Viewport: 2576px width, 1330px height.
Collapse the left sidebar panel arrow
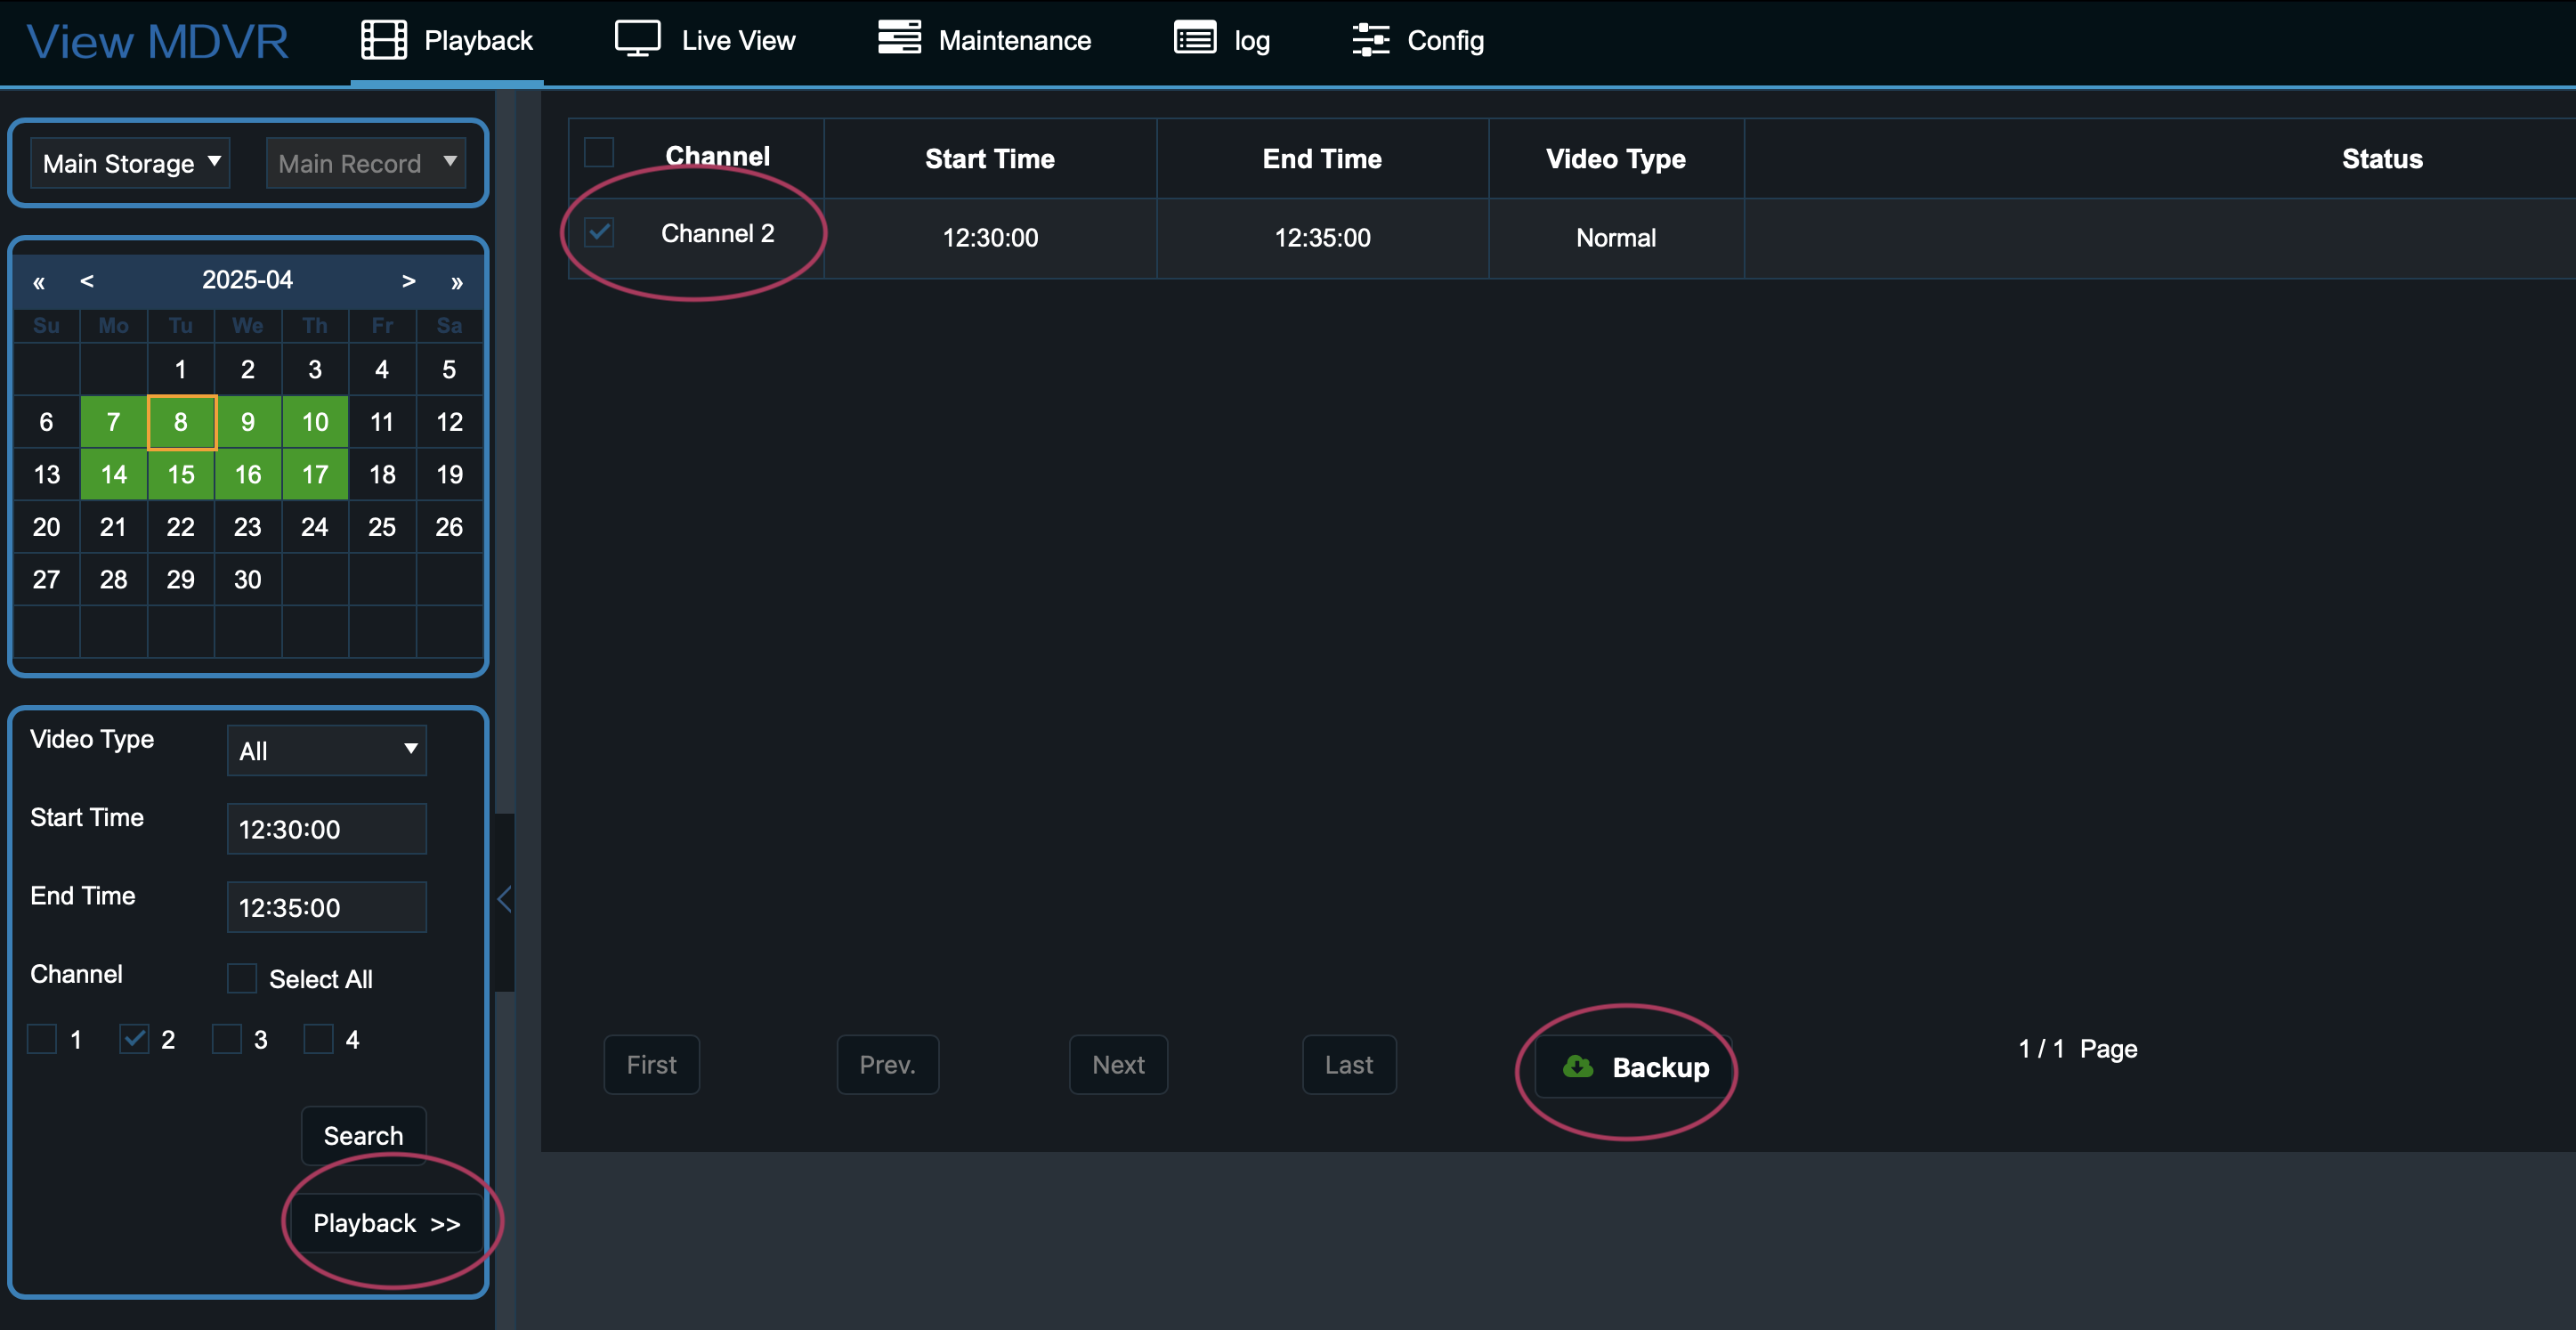[x=505, y=899]
